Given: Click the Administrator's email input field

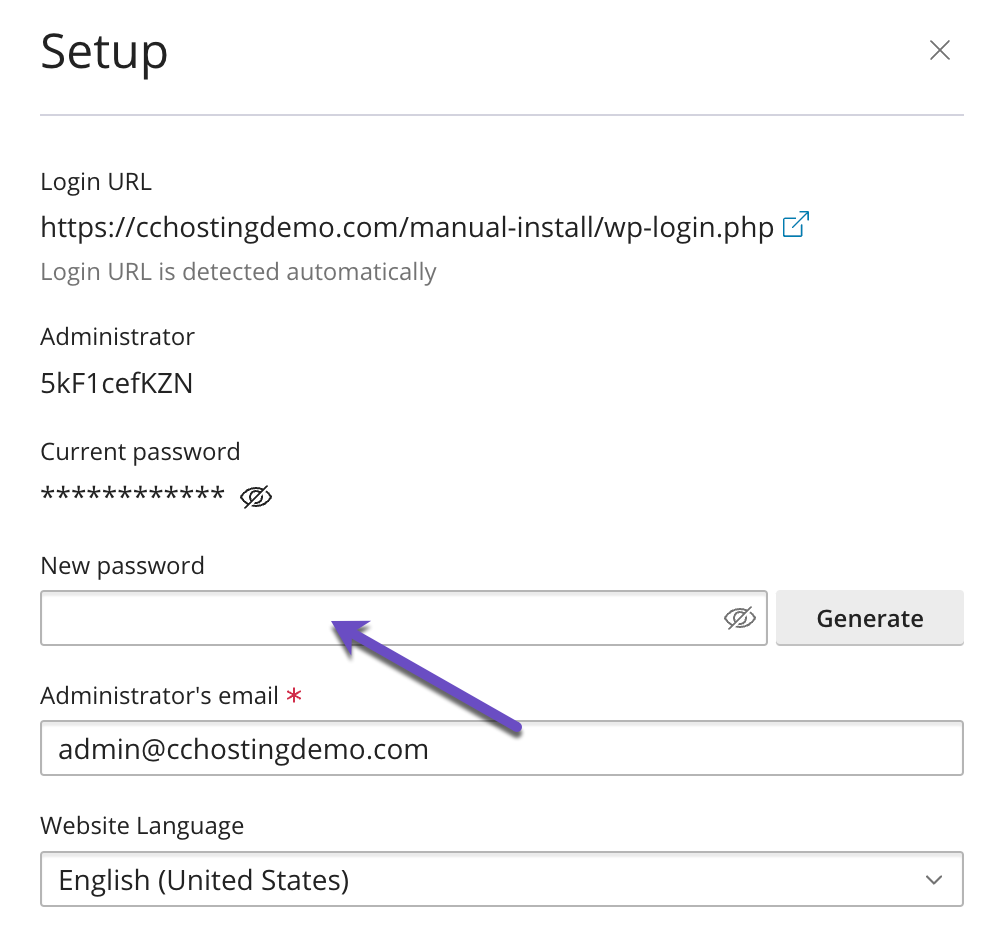Looking at the screenshot, I should click(500, 749).
